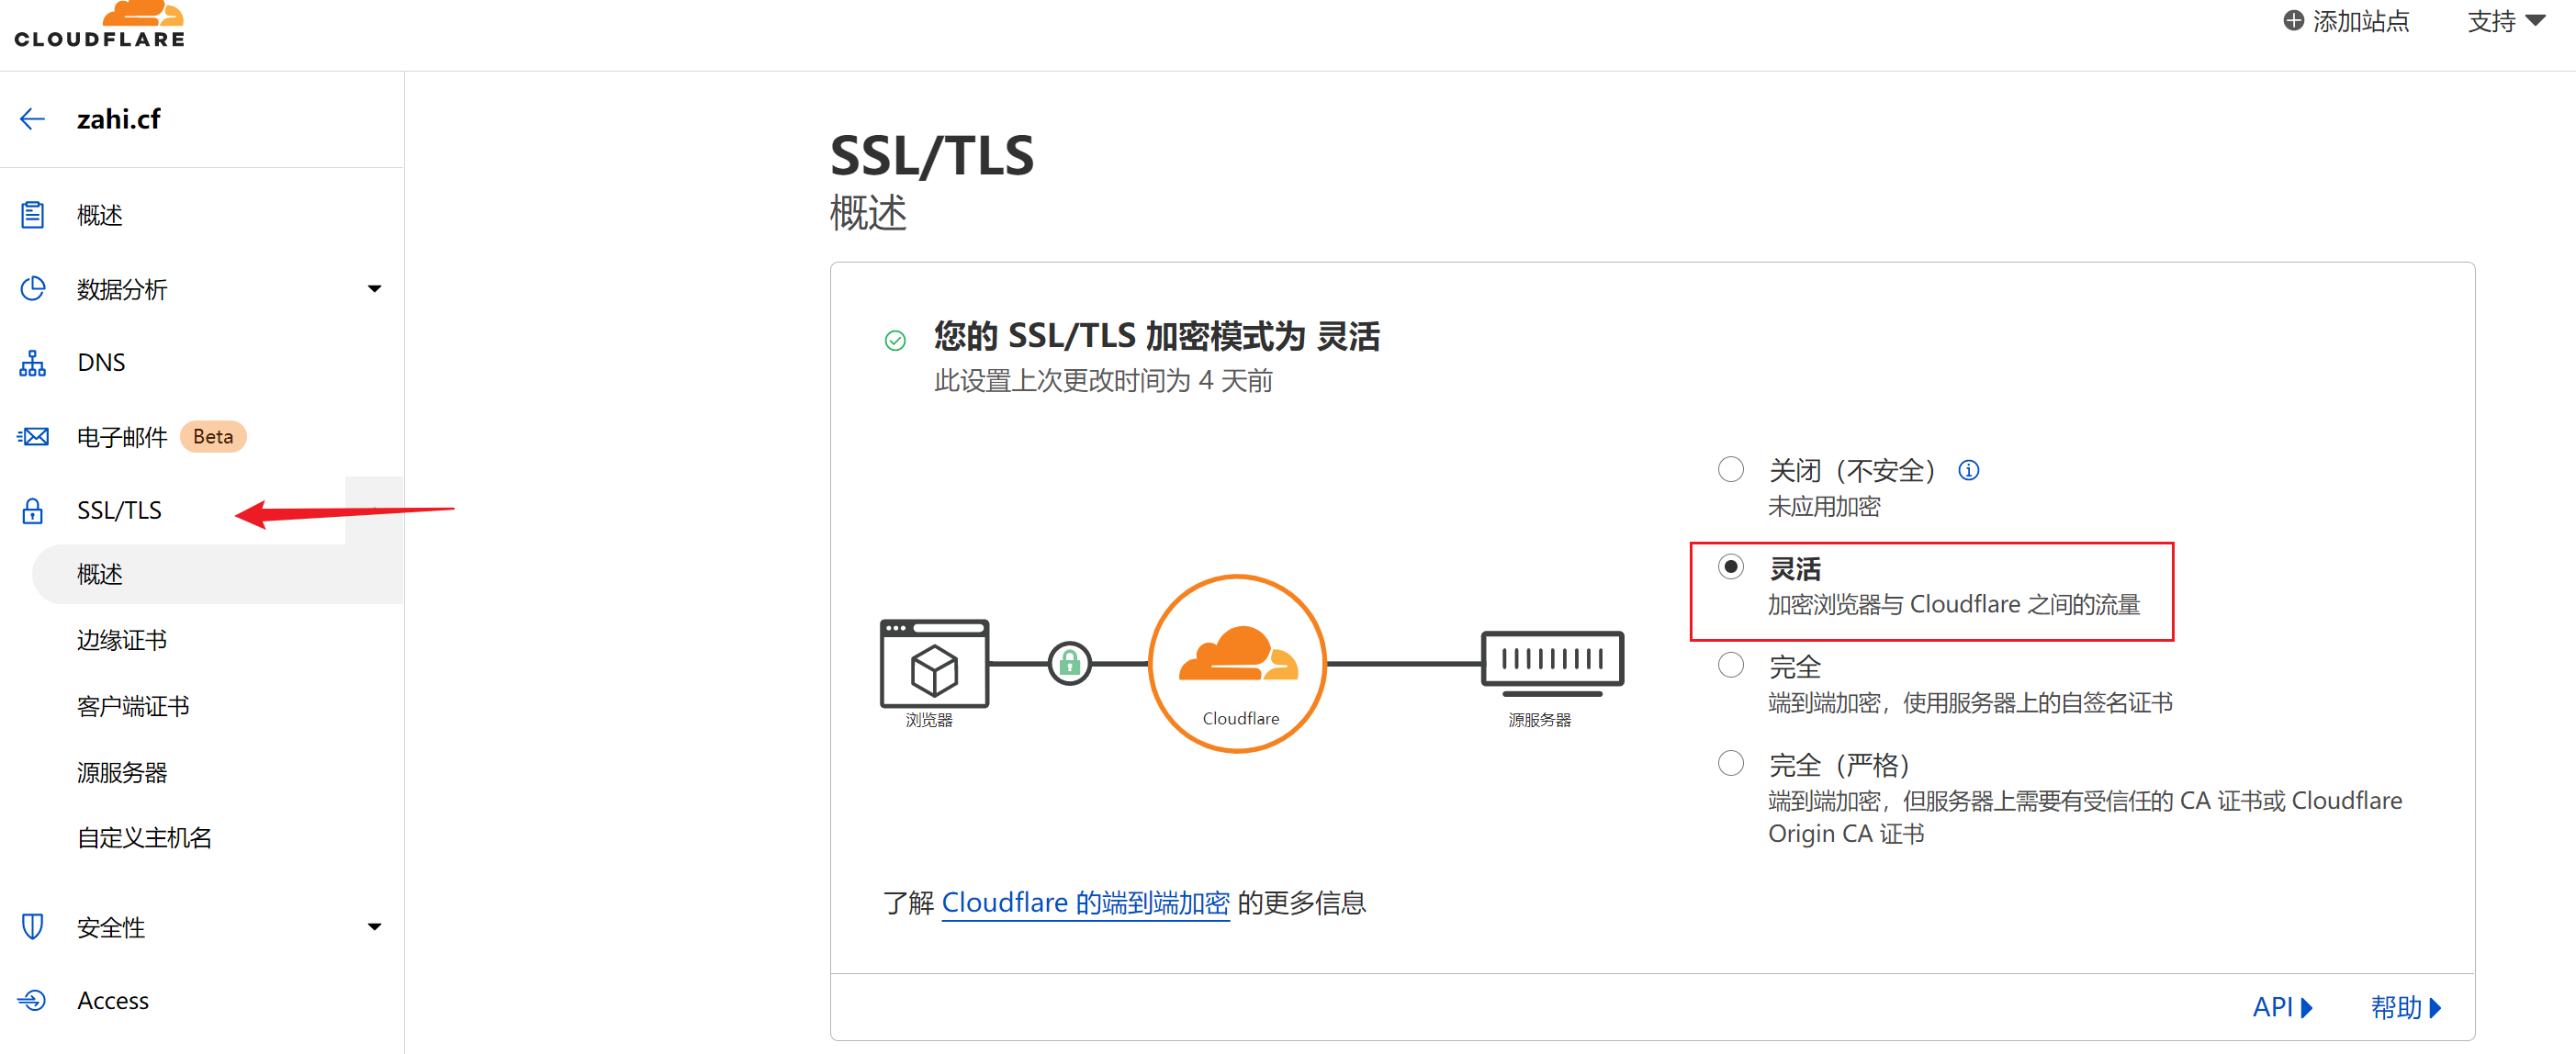Switch to the 边缘证书 section
The height and width of the screenshot is (1054, 2576).
(121, 640)
